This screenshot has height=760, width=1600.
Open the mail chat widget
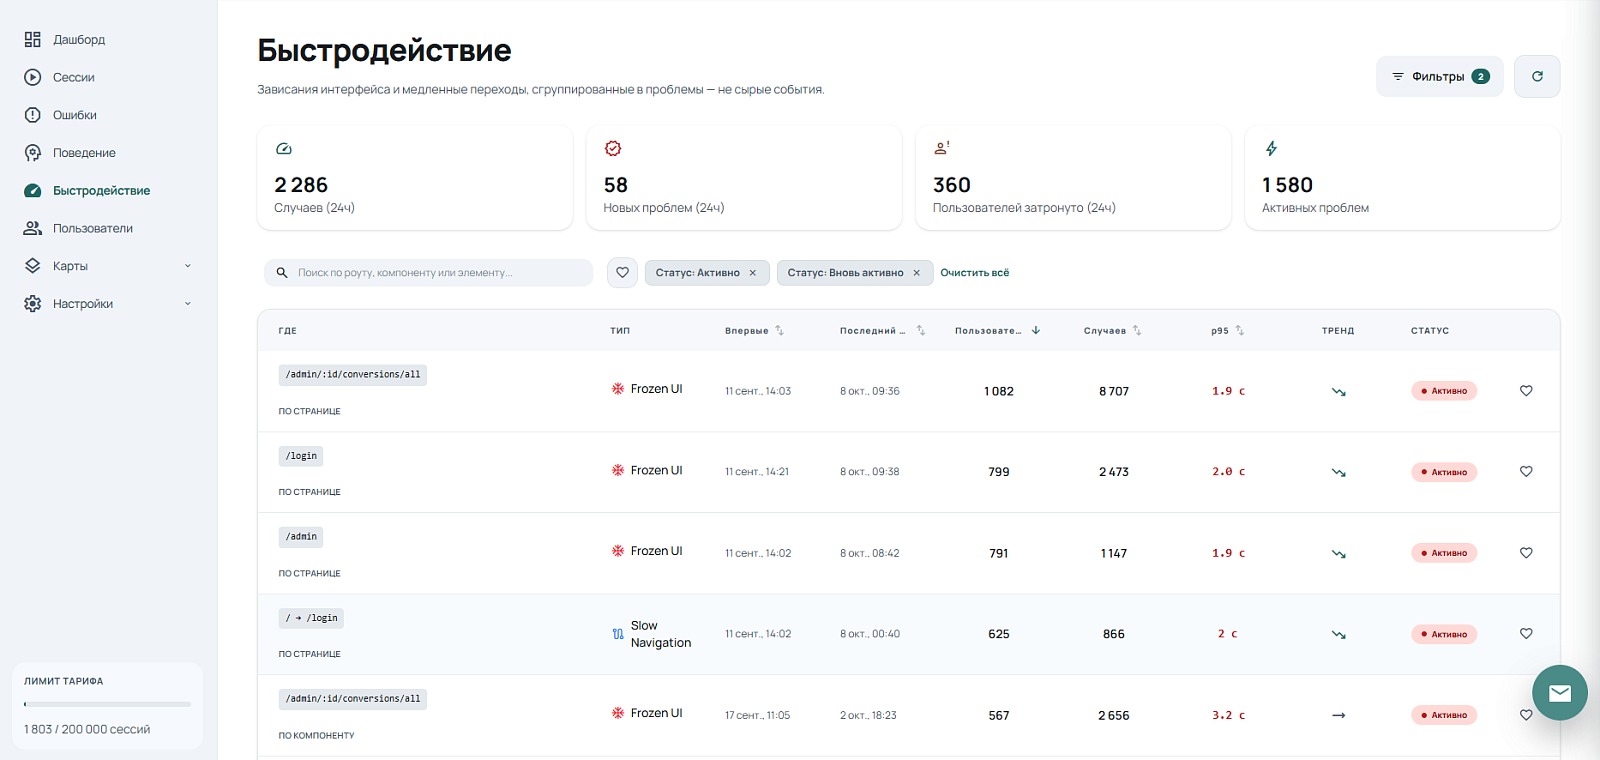1560,693
